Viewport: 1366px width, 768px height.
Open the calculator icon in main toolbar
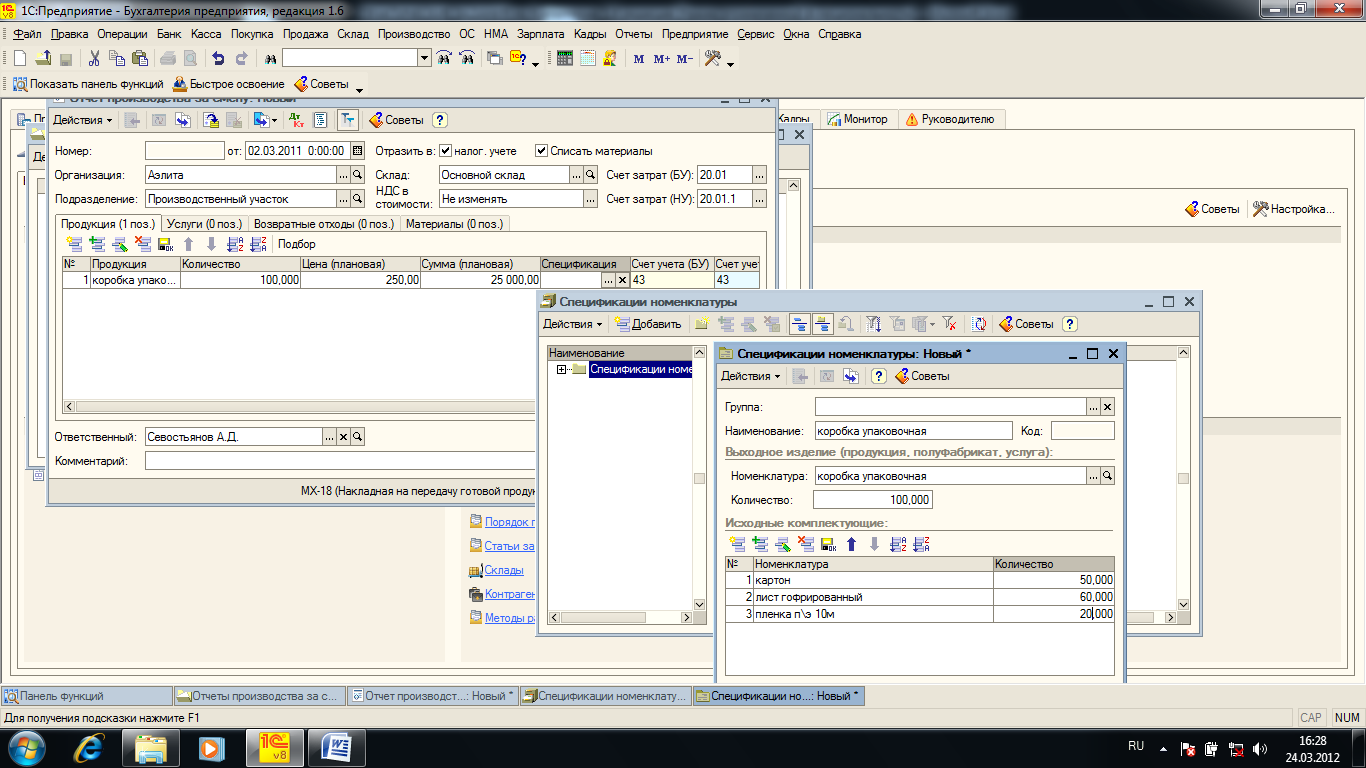coord(565,58)
